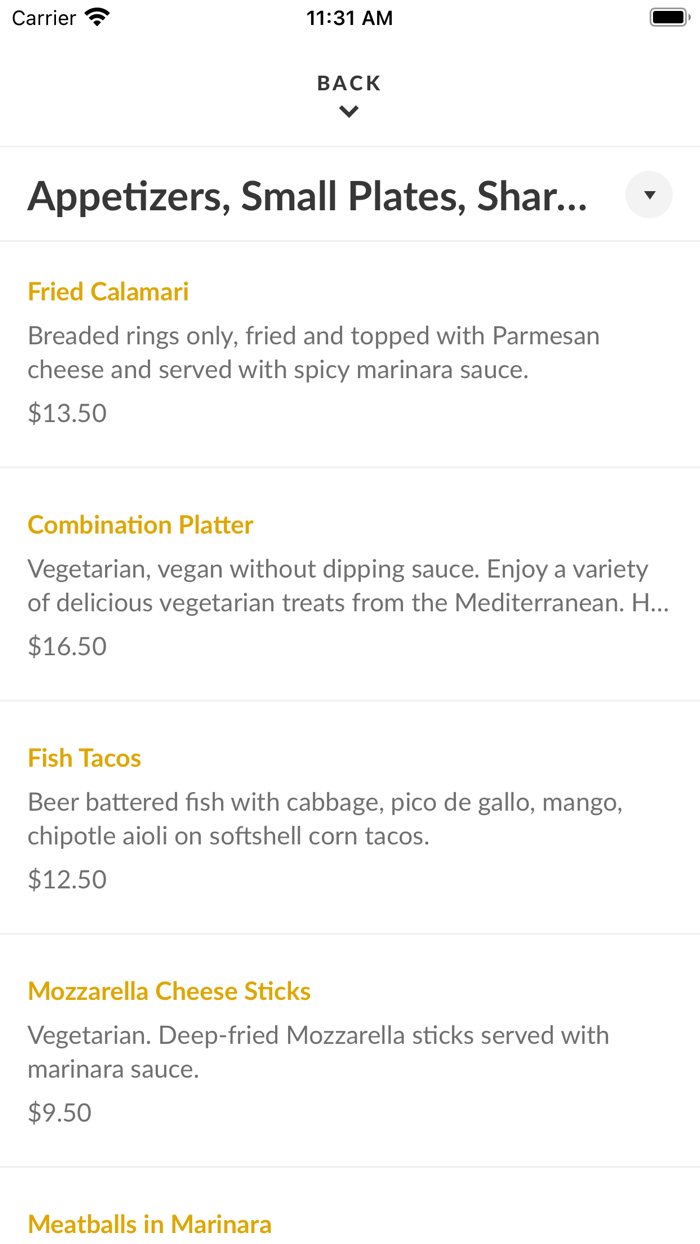Select the Combination Platter title

point(140,525)
